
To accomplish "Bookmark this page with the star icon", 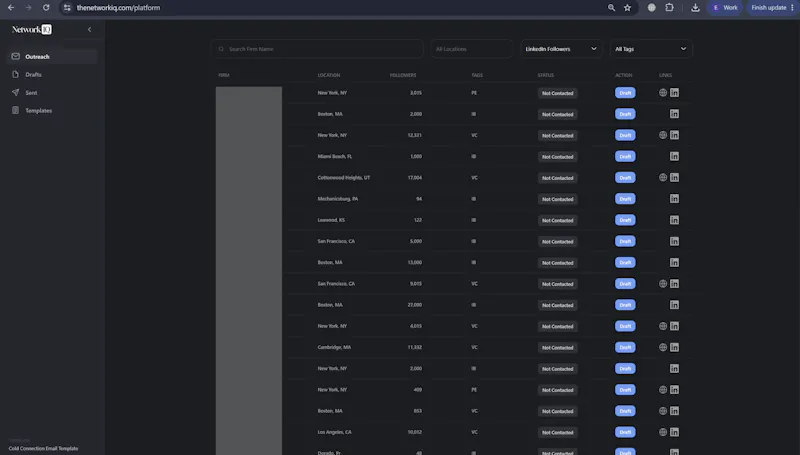I will coord(628,8).
